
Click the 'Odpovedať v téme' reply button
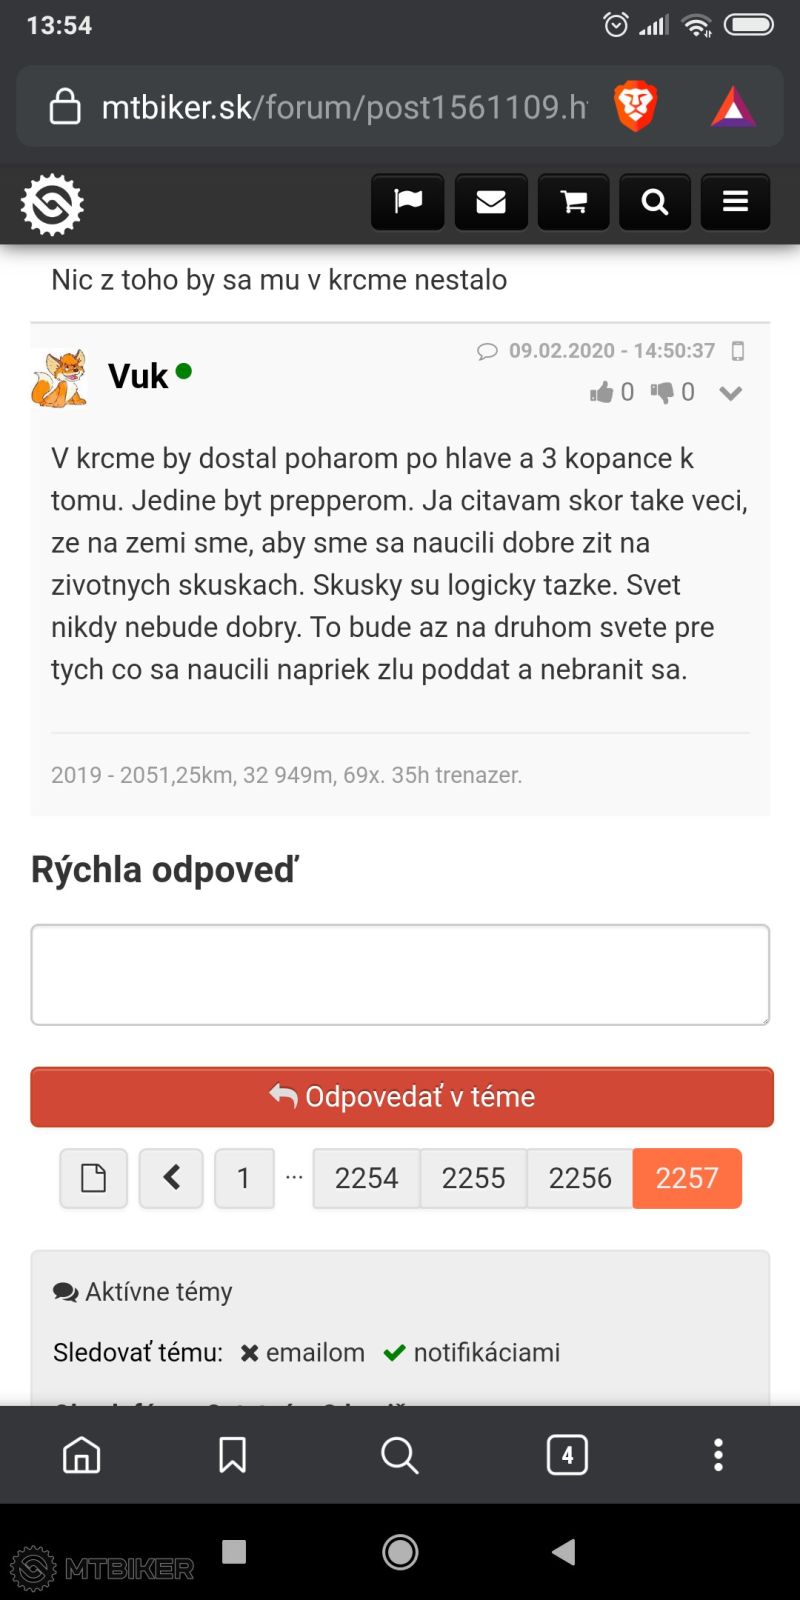(x=400, y=1096)
